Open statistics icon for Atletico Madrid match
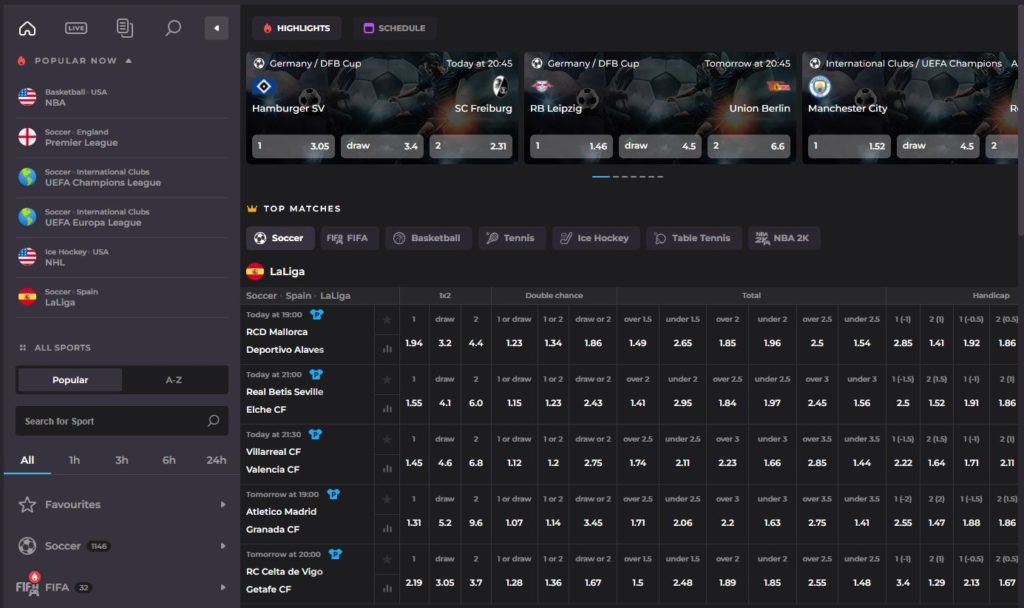Viewport: 1024px width, 608px height. click(x=387, y=528)
